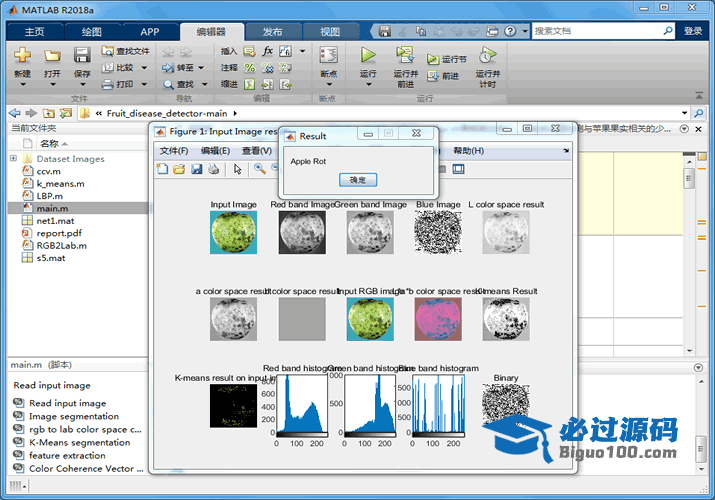Click Find Files in ribbon
The width and height of the screenshot is (715, 500).
click(x=126, y=51)
